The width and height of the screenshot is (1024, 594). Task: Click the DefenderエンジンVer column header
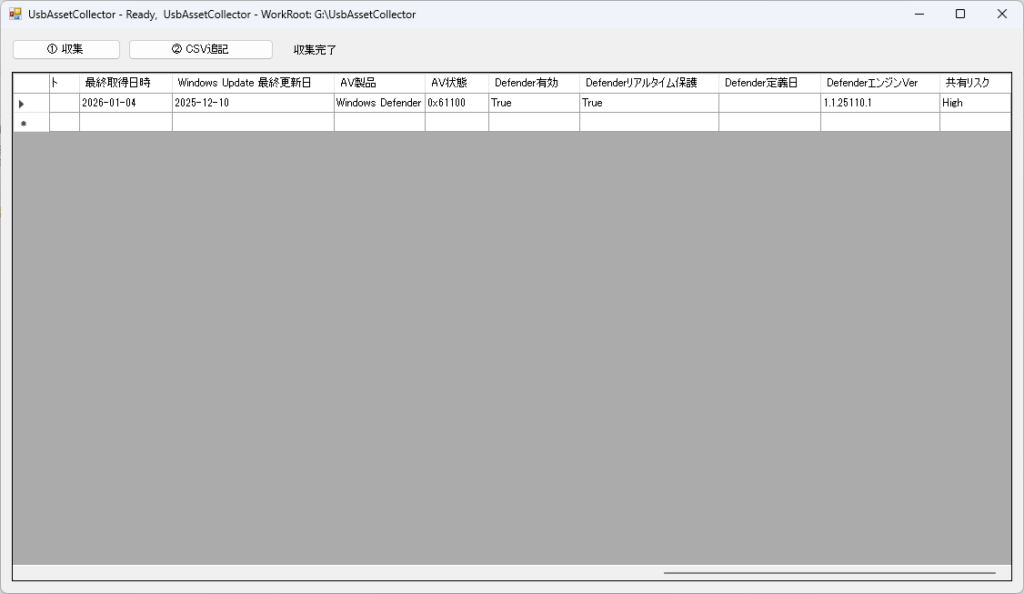click(x=879, y=83)
